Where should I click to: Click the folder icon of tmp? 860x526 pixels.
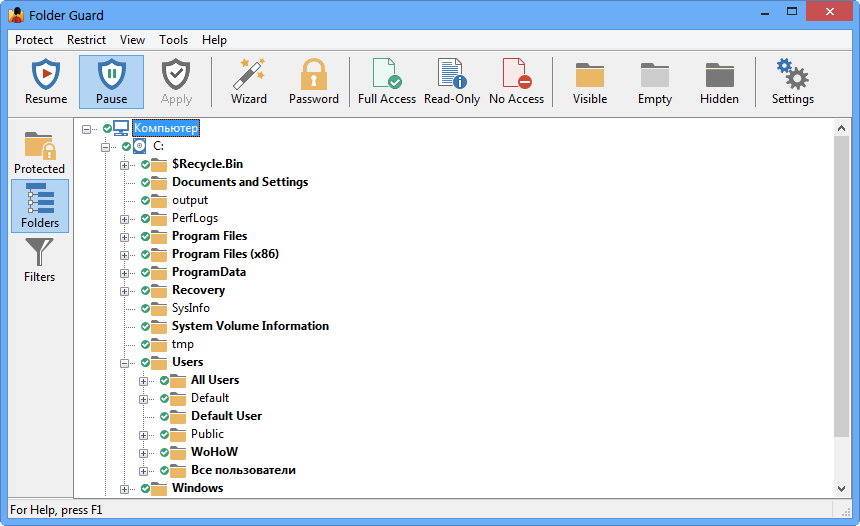(x=159, y=345)
